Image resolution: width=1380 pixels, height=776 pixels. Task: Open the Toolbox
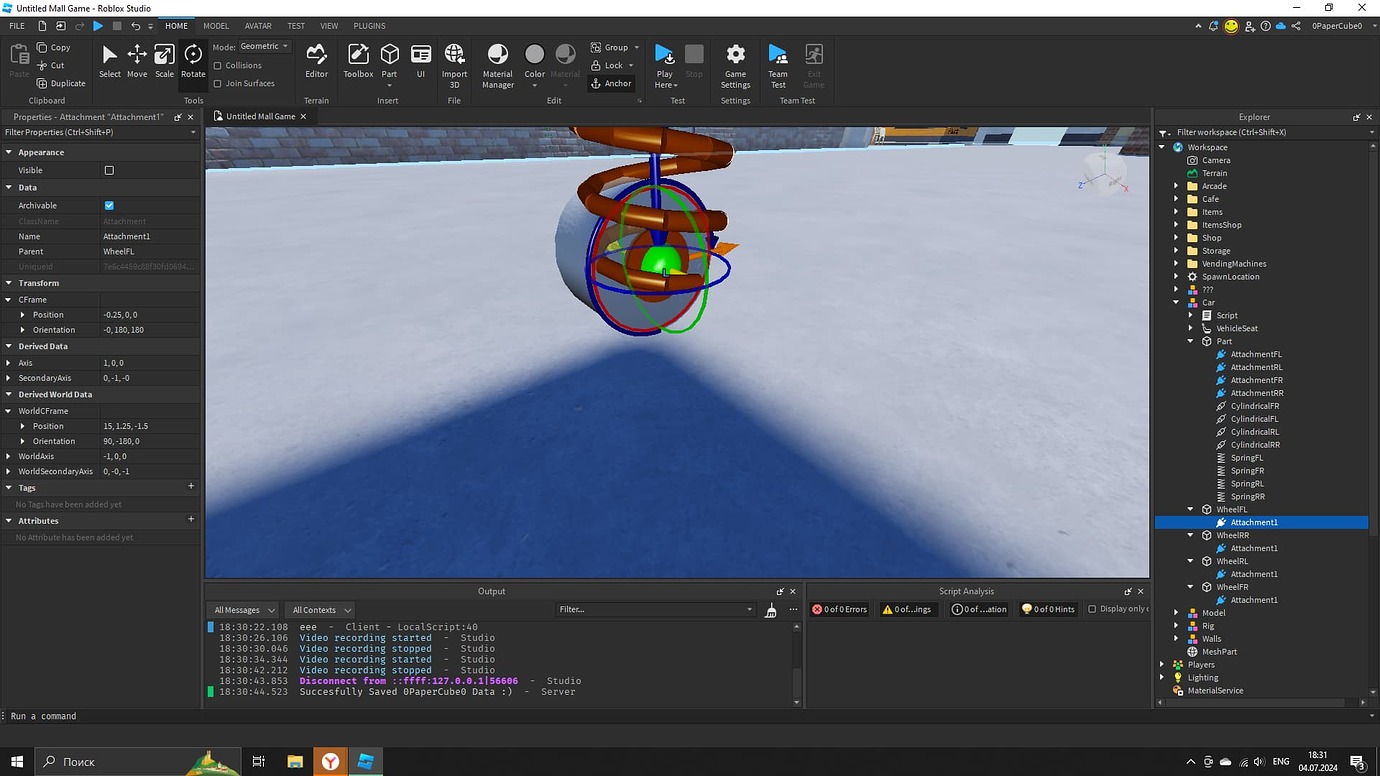(357, 62)
